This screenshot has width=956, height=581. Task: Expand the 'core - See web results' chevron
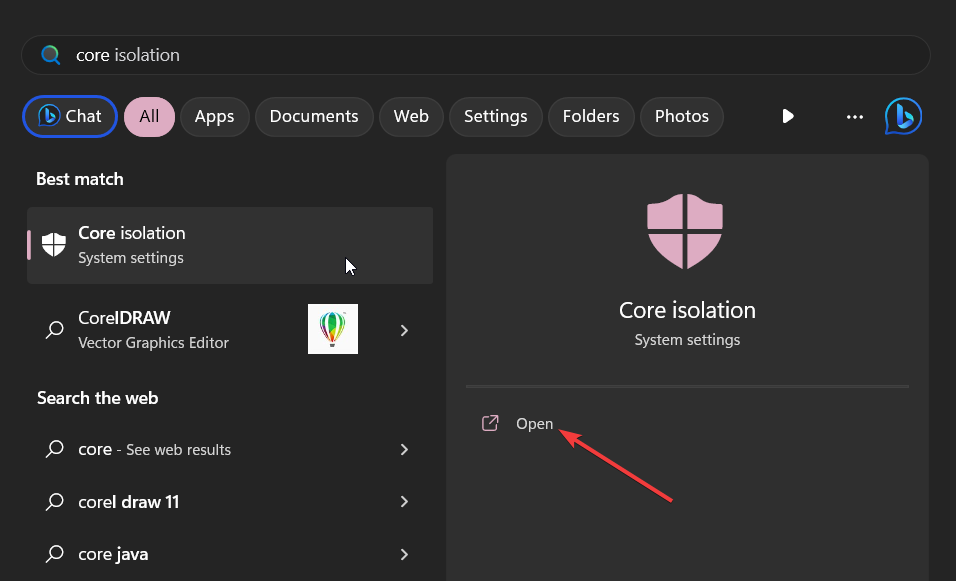pos(404,449)
